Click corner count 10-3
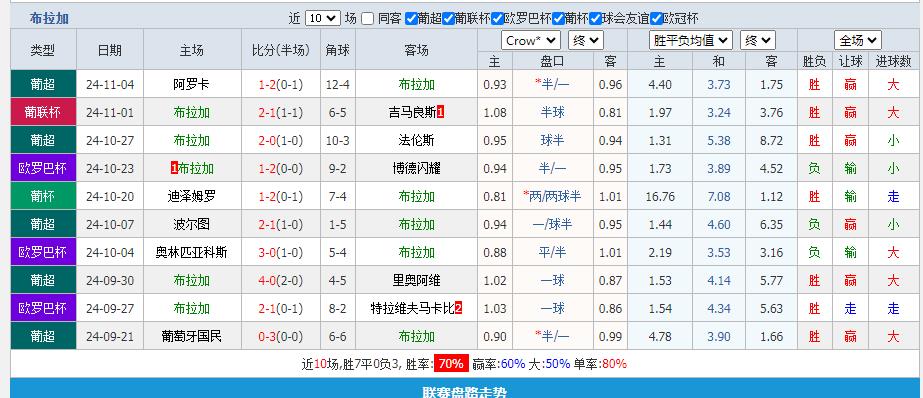Screen dimensions: 923x398 pyautogui.click(x=338, y=140)
